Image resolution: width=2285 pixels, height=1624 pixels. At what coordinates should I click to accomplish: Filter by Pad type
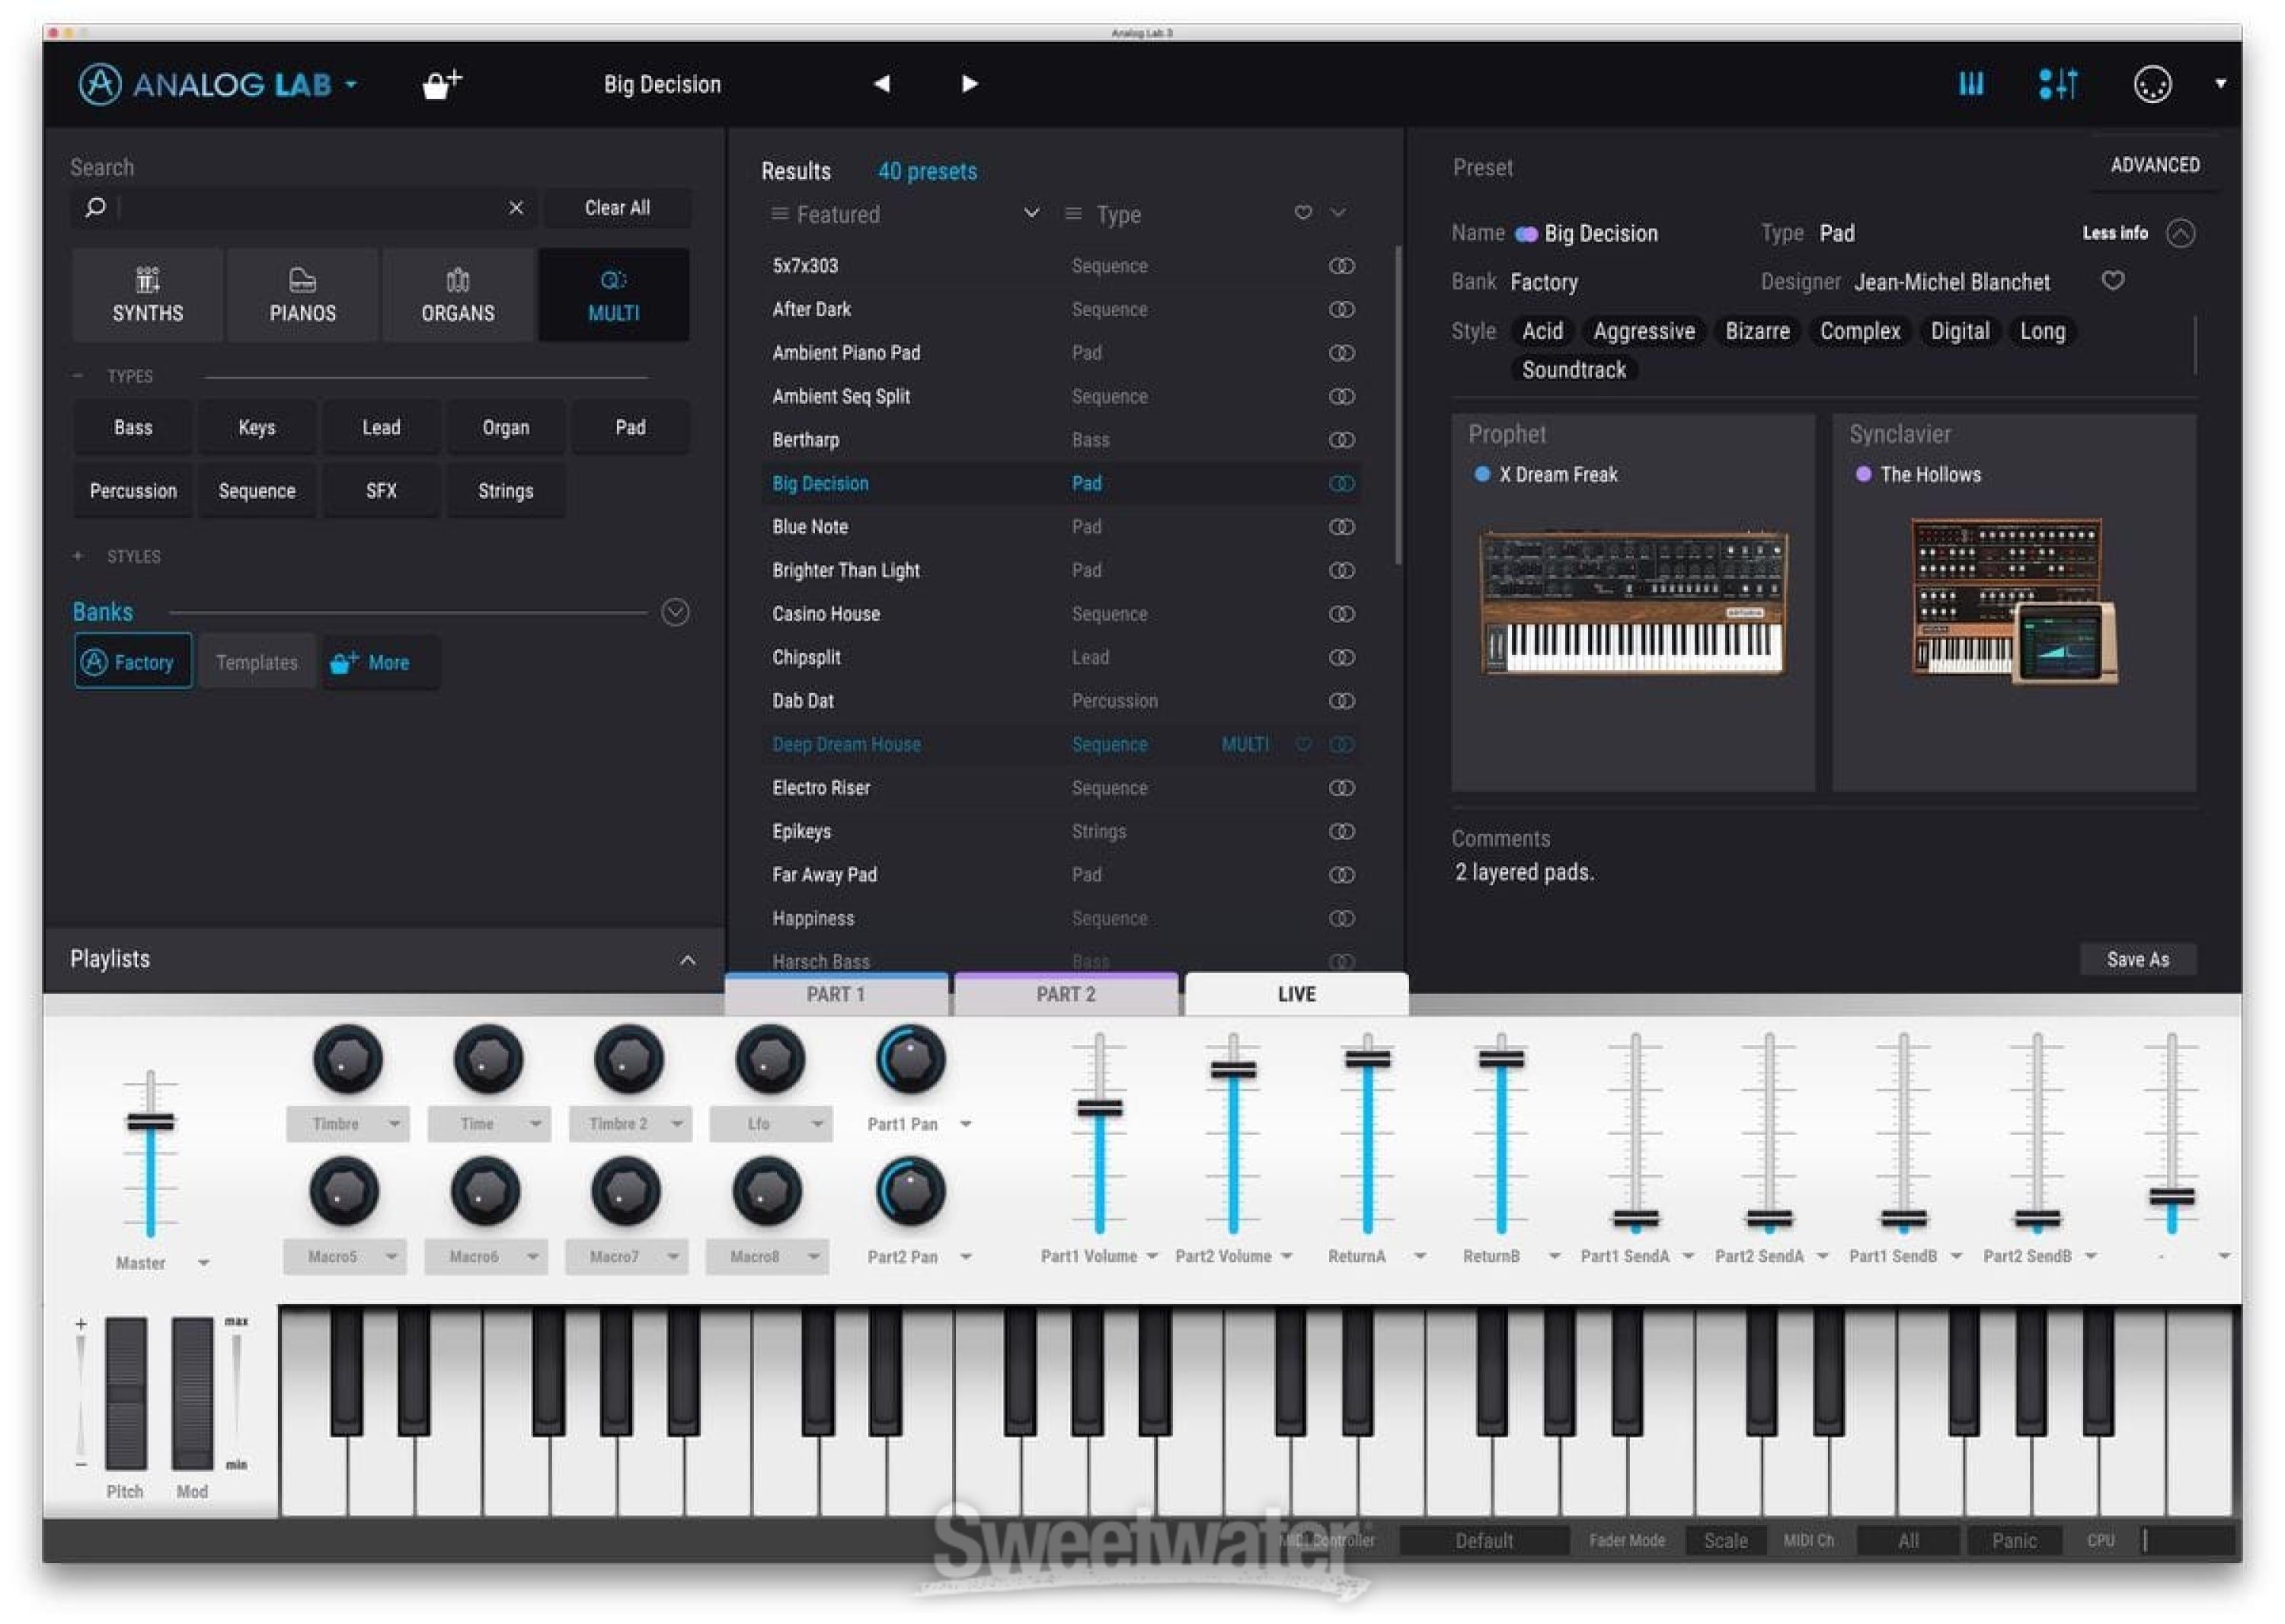pos(630,428)
